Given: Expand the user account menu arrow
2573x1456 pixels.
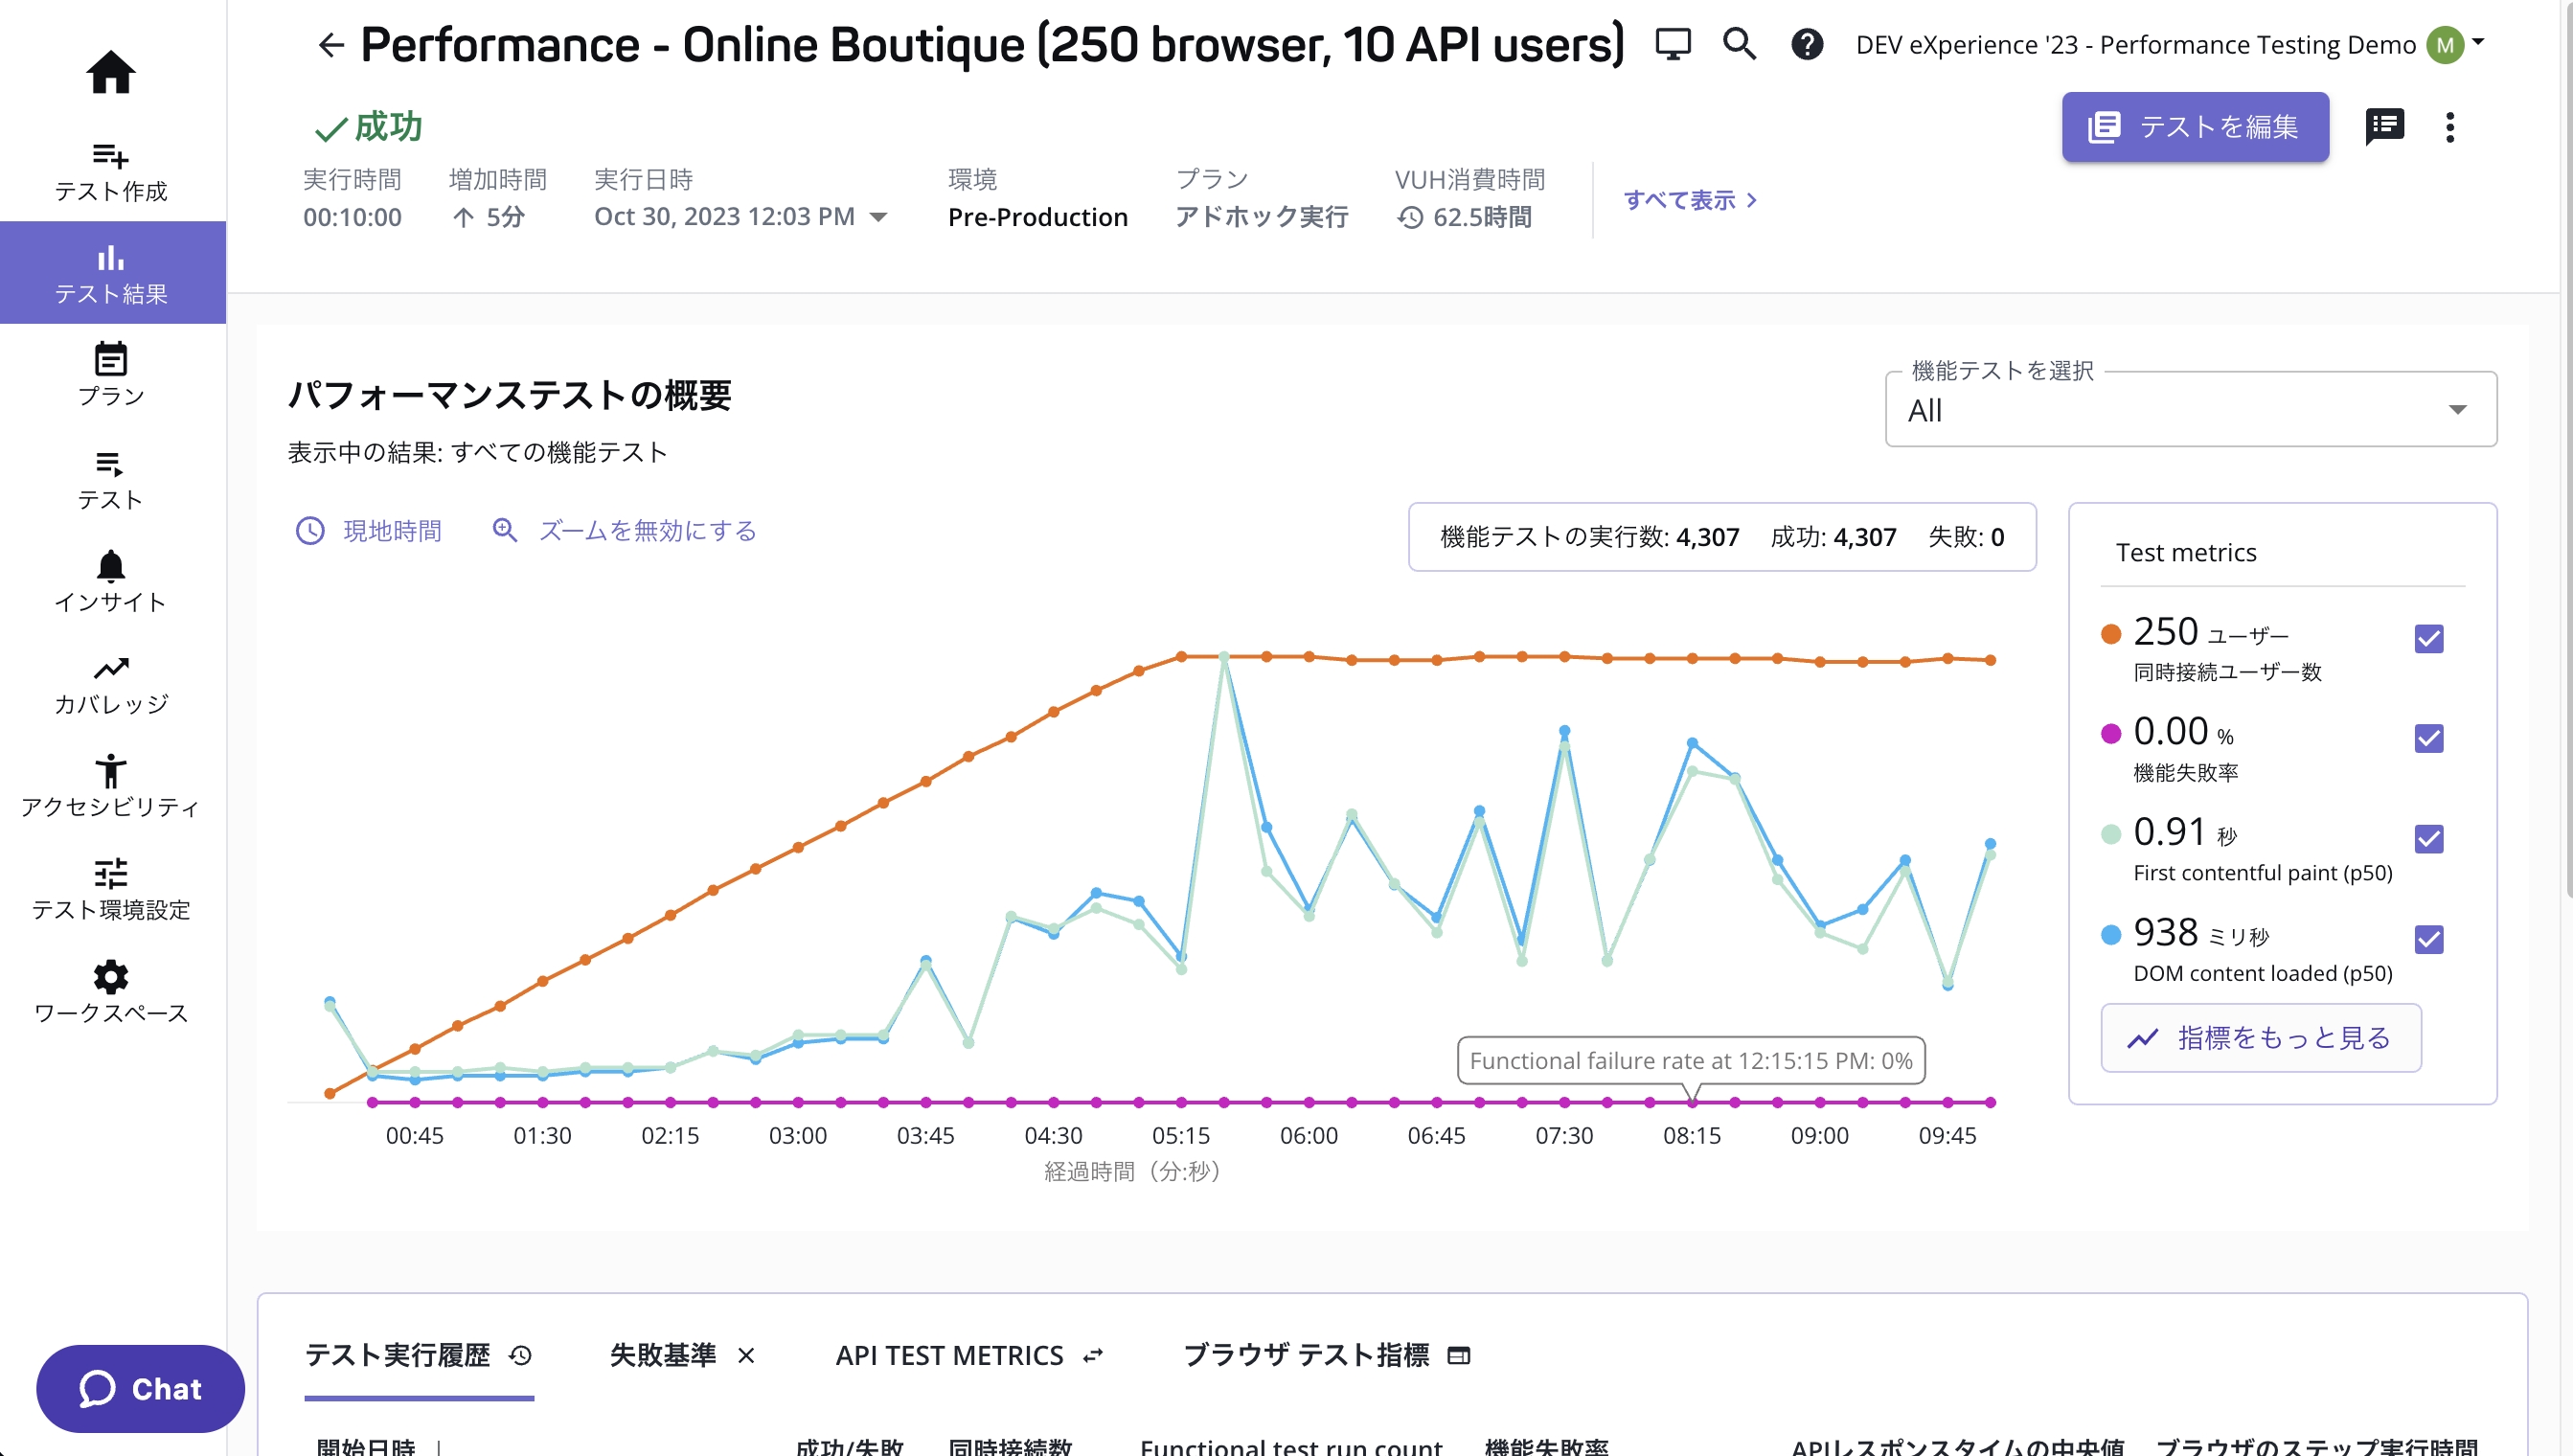Looking at the screenshot, I should (2478, 42).
